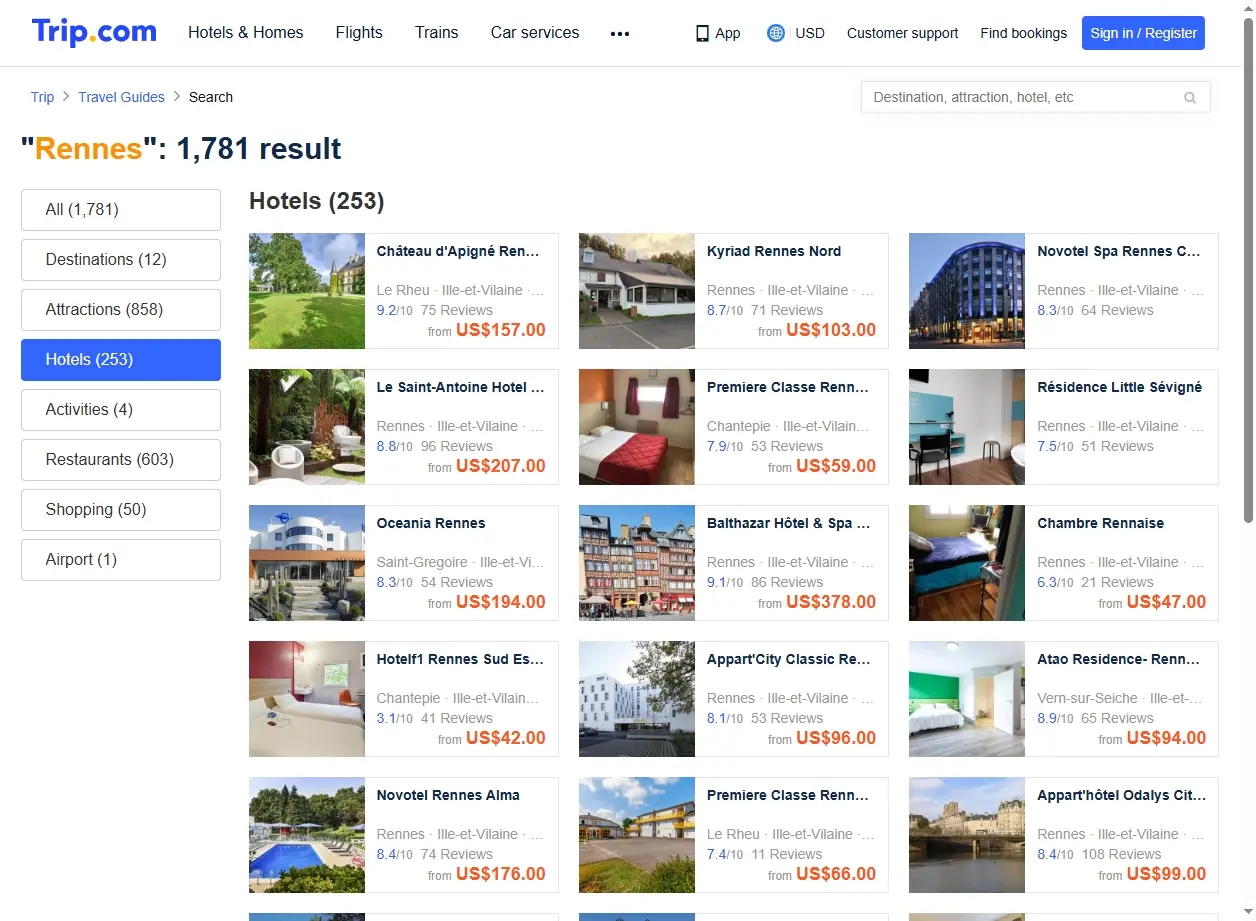Select the Destinations (12) filter
Screen dimensions: 1256x921
(x=121, y=260)
